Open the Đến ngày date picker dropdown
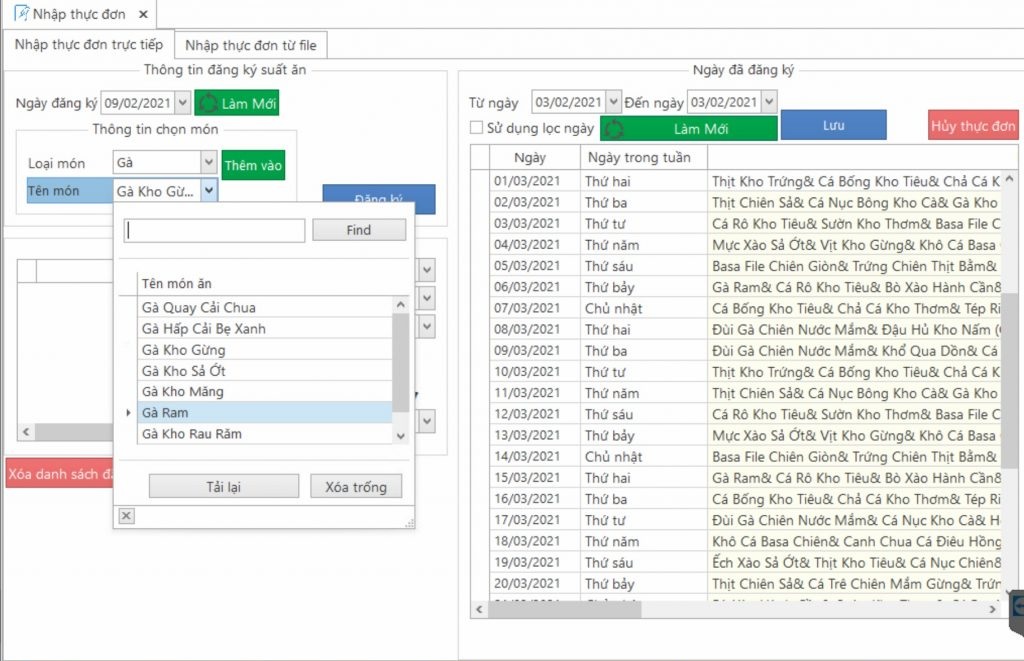The image size is (1024, 661). tap(768, 102)
